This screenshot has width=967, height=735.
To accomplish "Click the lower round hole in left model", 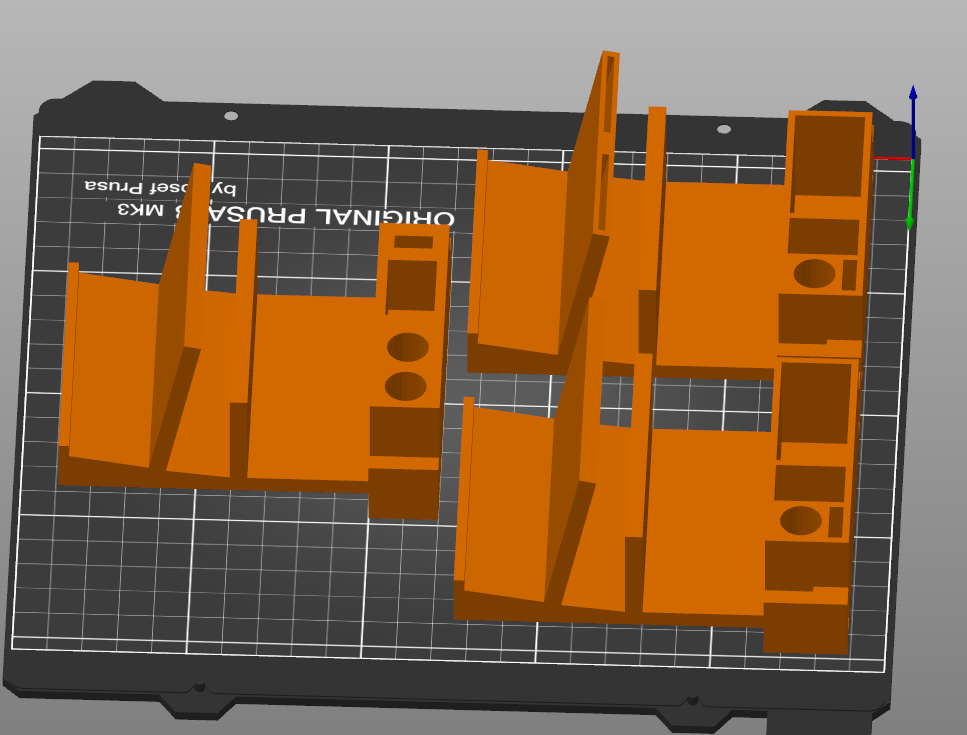I will pyautogui.click(x=405, y=386).
